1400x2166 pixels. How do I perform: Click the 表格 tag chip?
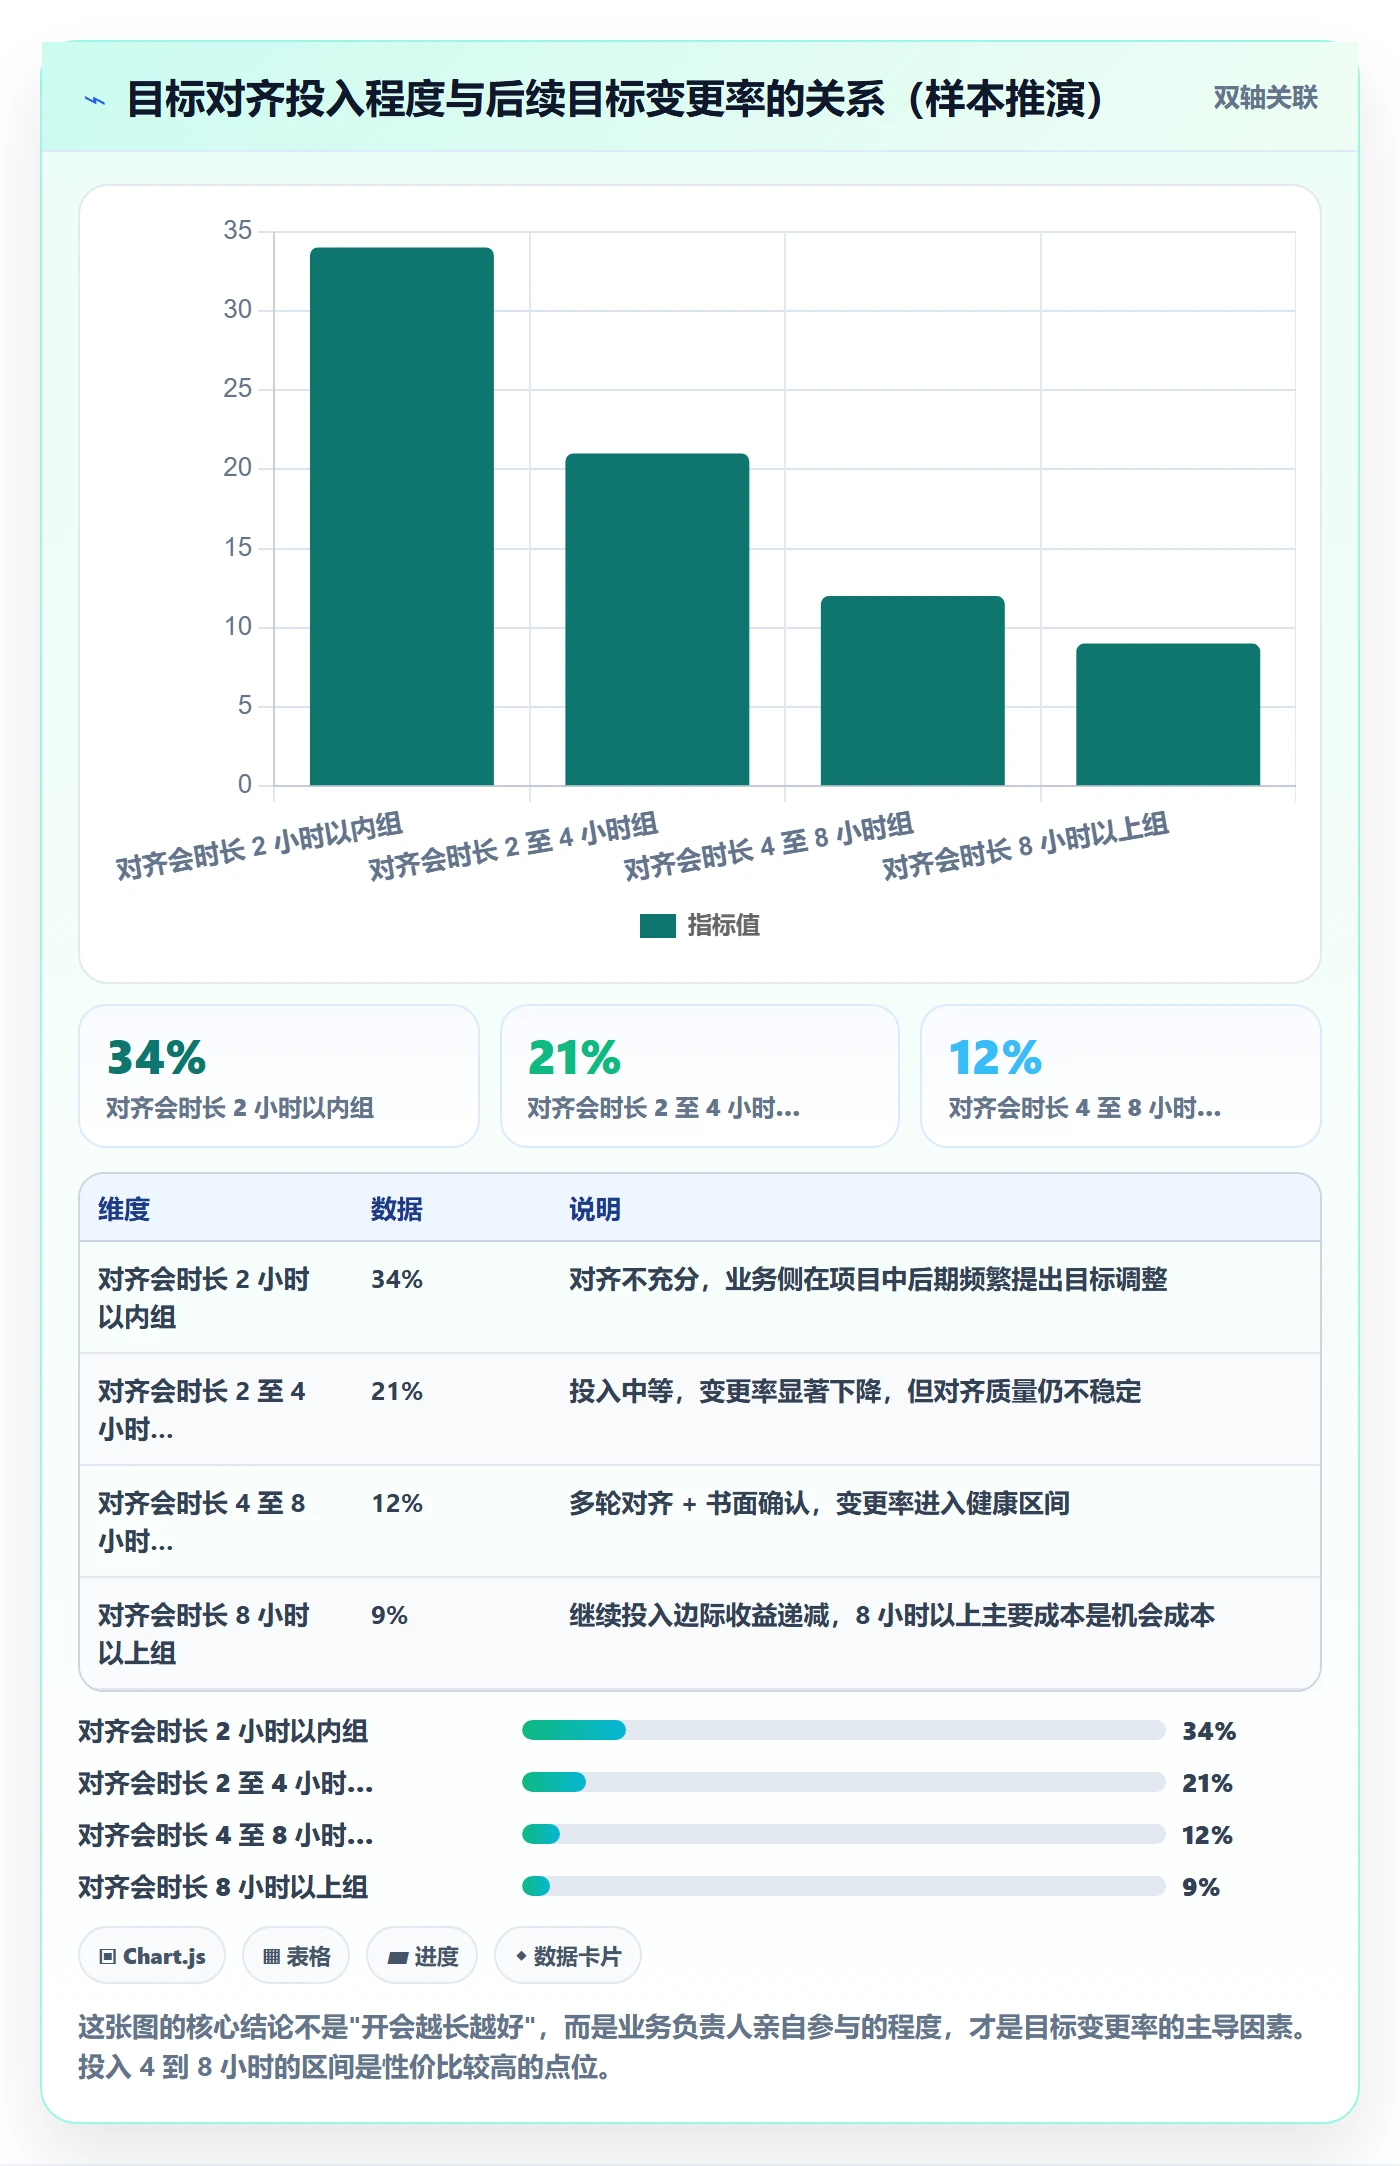[x=296, y=1956]
